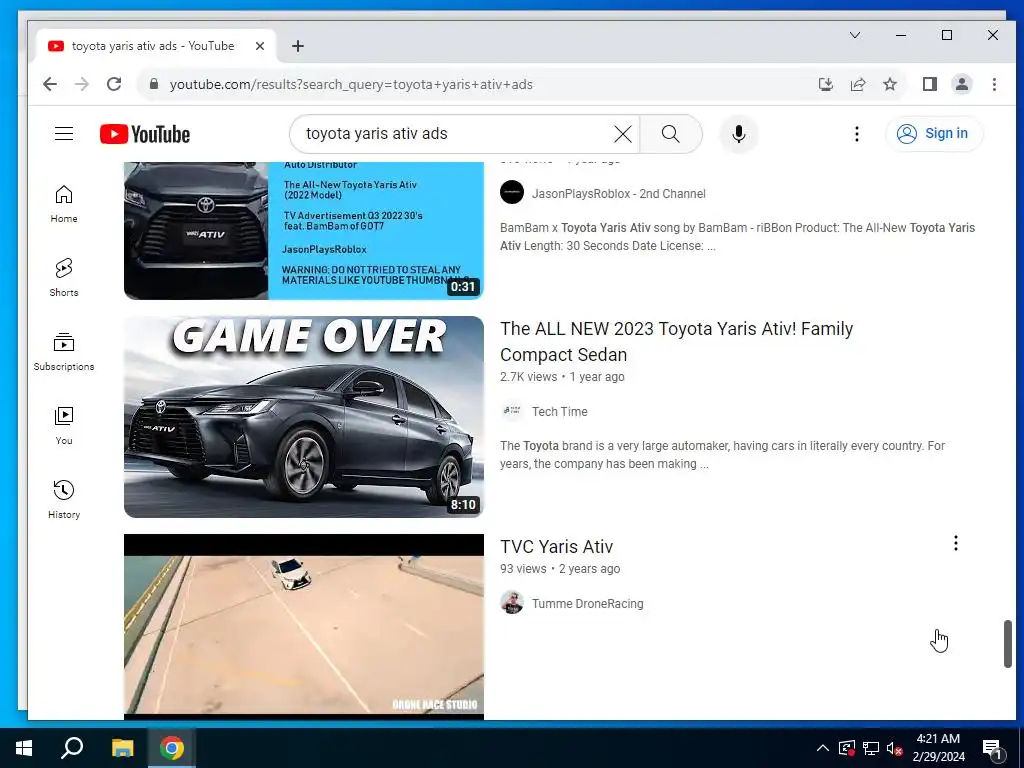
Task: Open Home in the sidebar
Action: 64,204
